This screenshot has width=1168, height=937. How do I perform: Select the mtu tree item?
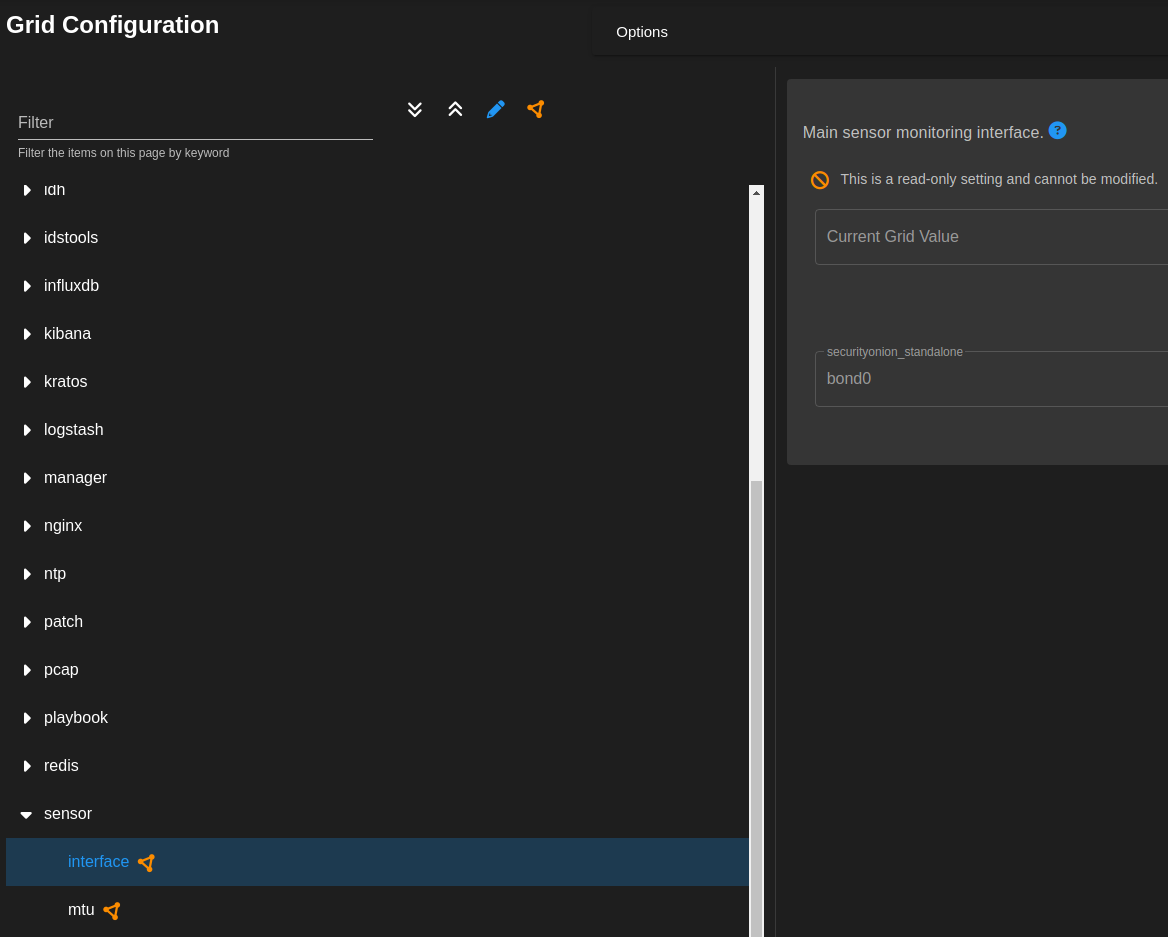(x=80, y=910)
